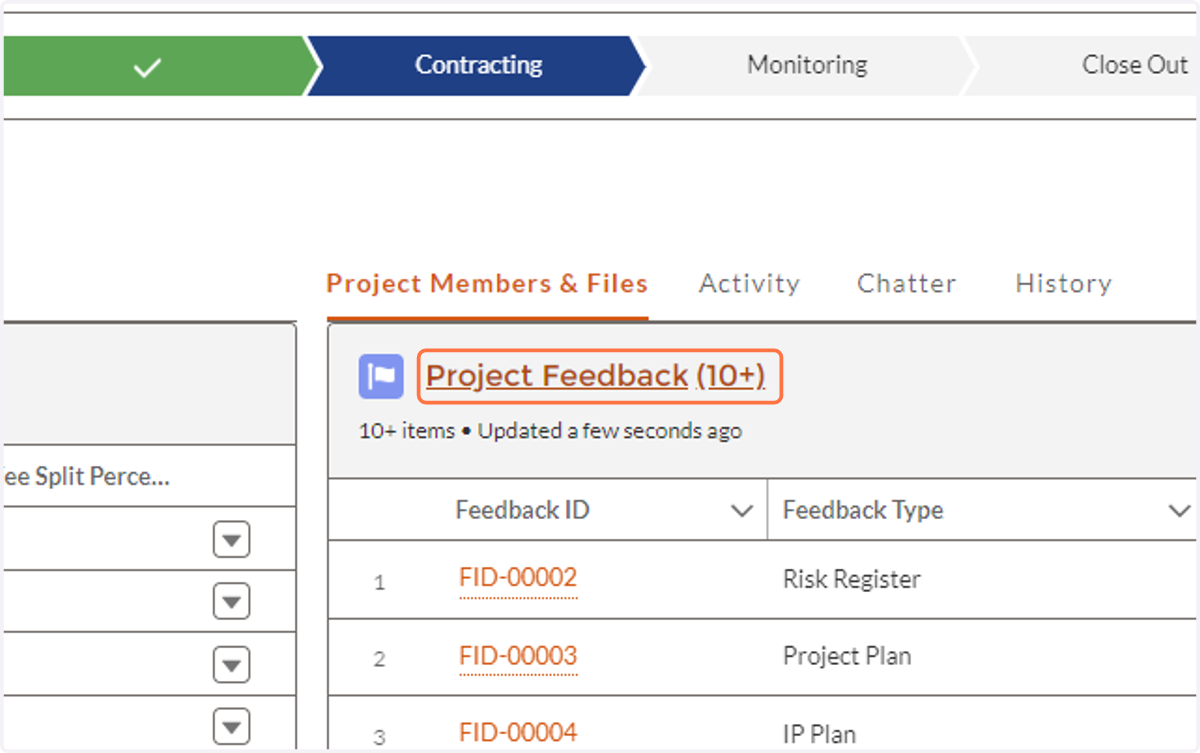Image resolution: width=1200 pixels, height=753 pixels.
Task: Sort by Feedback Type column header
Action: (863, 510)
